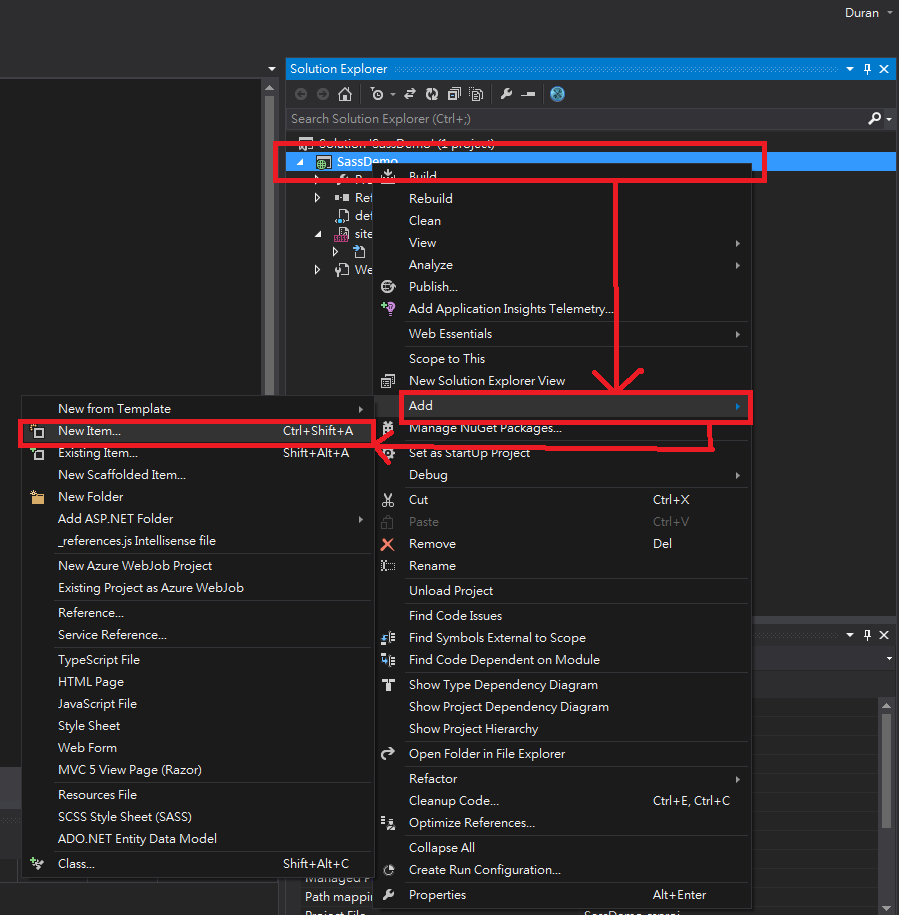
Task: Open the Add ASP.NET Folder submenu
Action: pyautogui.click(x=117, y=518)
